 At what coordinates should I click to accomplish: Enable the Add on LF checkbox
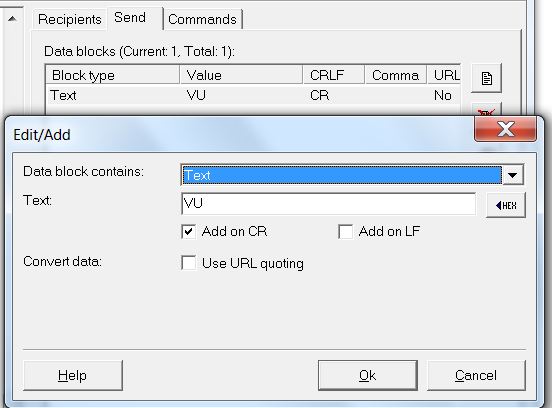pyautogui.click(x=345, y=232)
